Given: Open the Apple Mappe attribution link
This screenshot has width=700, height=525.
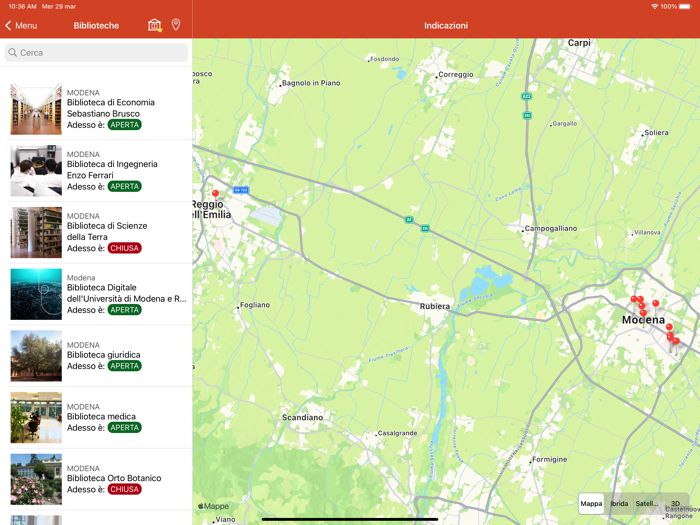Looking at the screenshot, I should click(x=214, y=506).
